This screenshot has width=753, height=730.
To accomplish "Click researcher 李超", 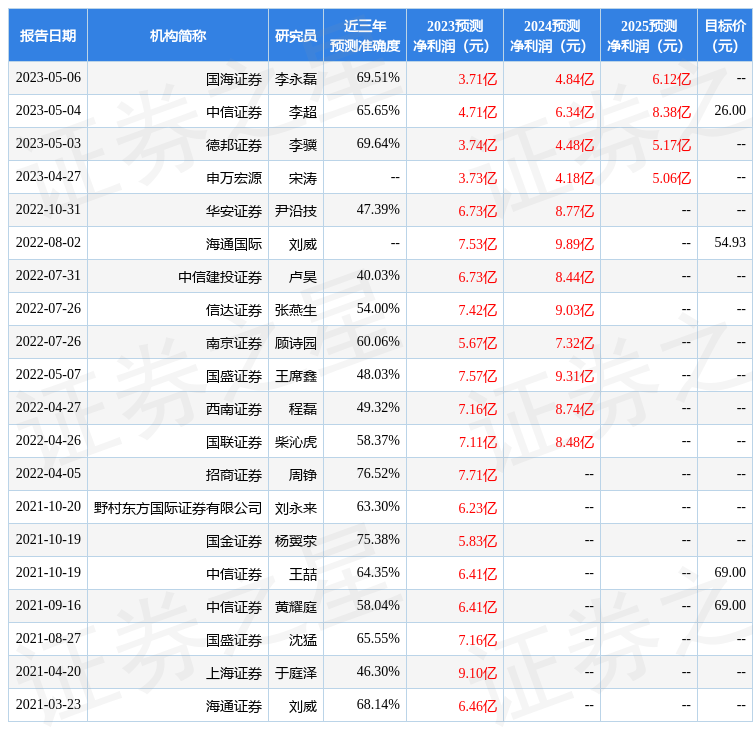I will pyautogui.click(x=303, y=112).
